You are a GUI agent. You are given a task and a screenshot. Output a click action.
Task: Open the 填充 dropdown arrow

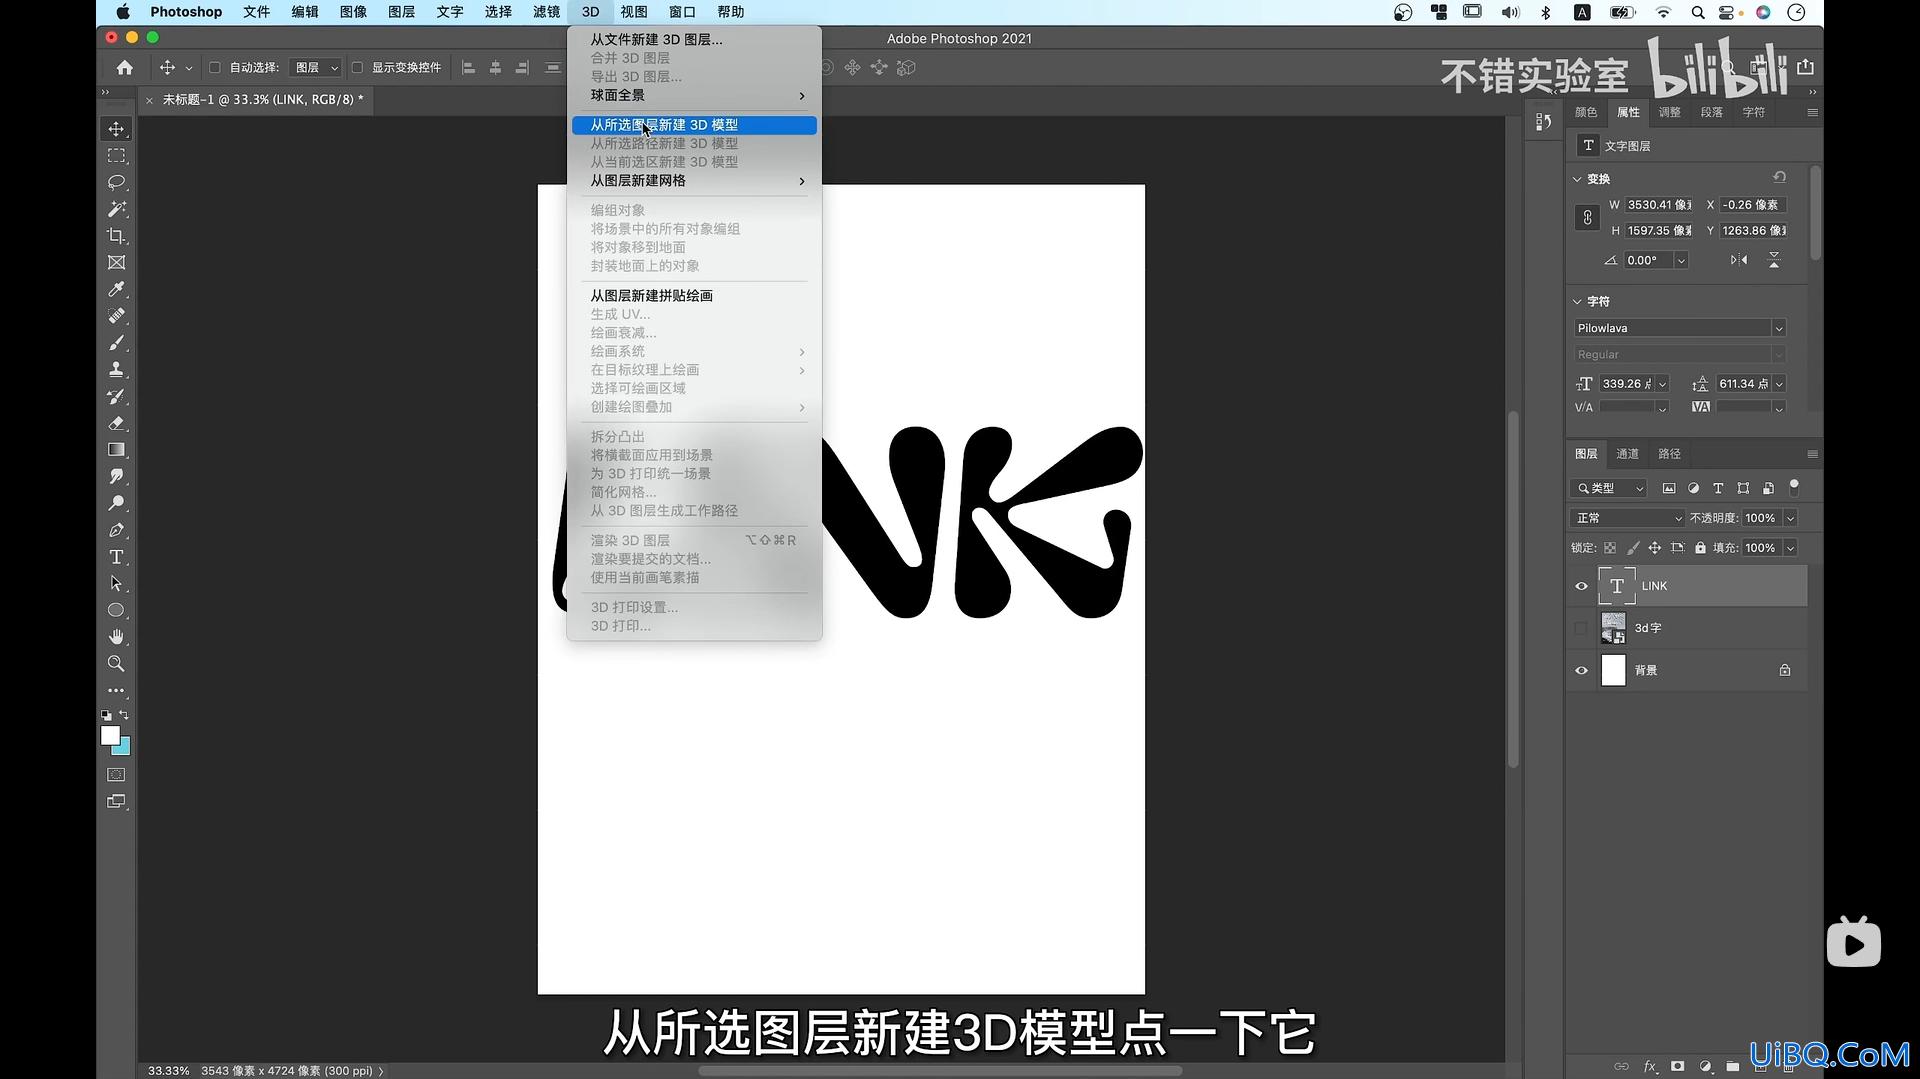(1790, 548)
